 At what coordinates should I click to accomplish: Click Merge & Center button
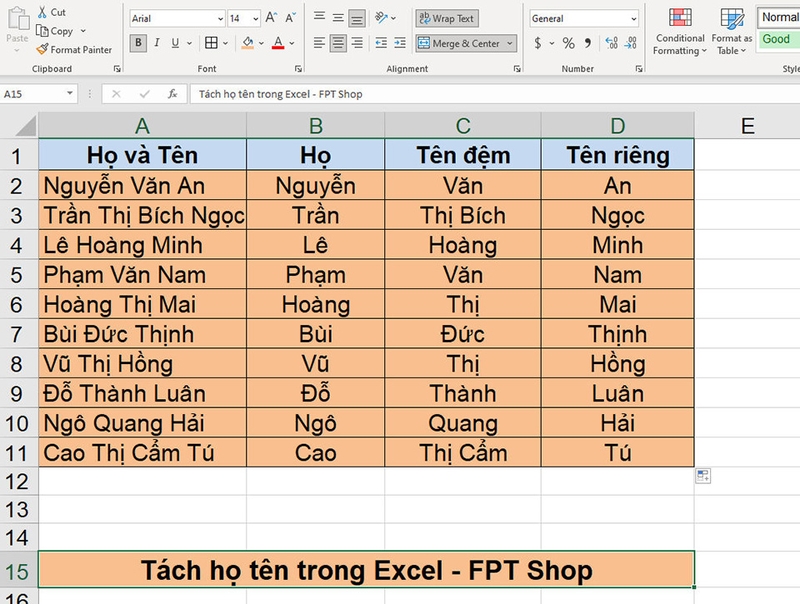[x=459, y=43]
